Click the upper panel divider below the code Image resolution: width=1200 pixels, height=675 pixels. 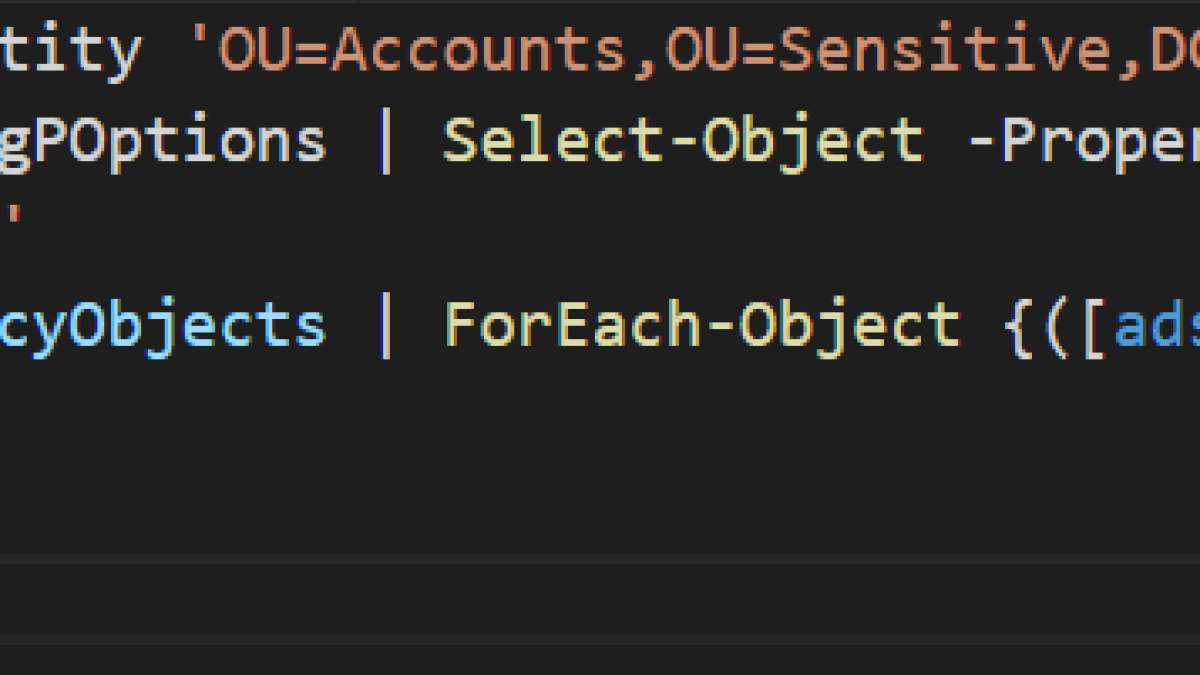click(x=600, y=559)
